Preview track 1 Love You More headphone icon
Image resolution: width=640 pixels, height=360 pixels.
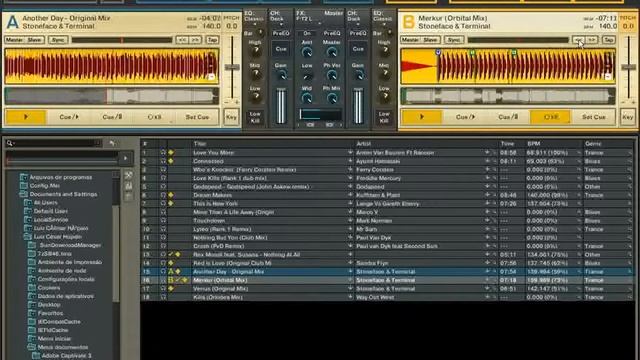click(163, 153)
